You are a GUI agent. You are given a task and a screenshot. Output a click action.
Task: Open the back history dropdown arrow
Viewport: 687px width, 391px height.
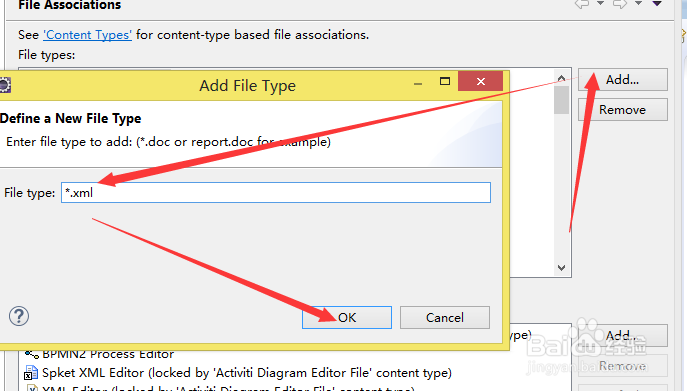(600, 4)
